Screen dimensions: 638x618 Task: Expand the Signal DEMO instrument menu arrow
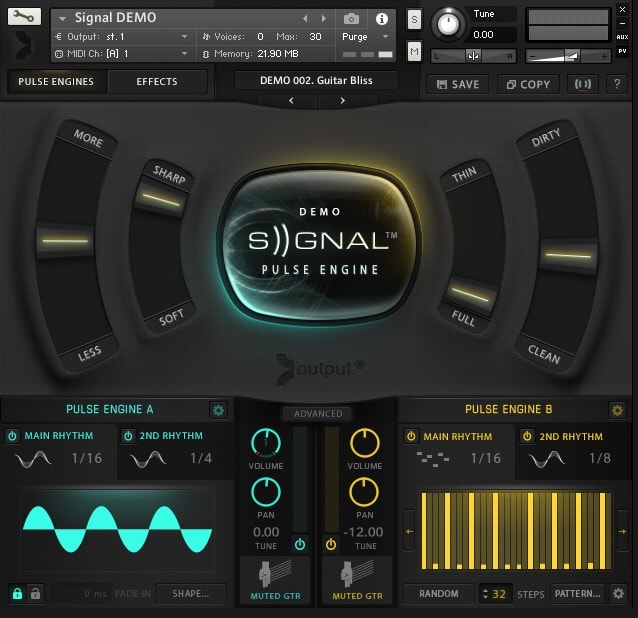tap(62, 19)
